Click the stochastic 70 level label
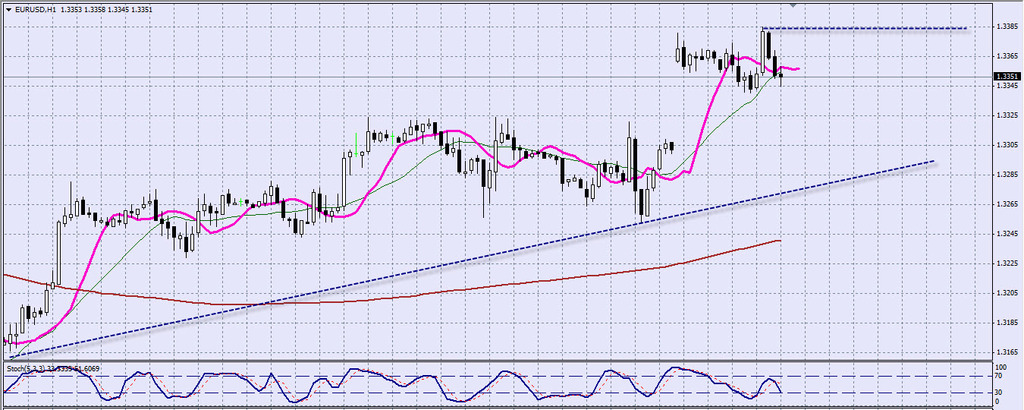 coord(1000,376)
